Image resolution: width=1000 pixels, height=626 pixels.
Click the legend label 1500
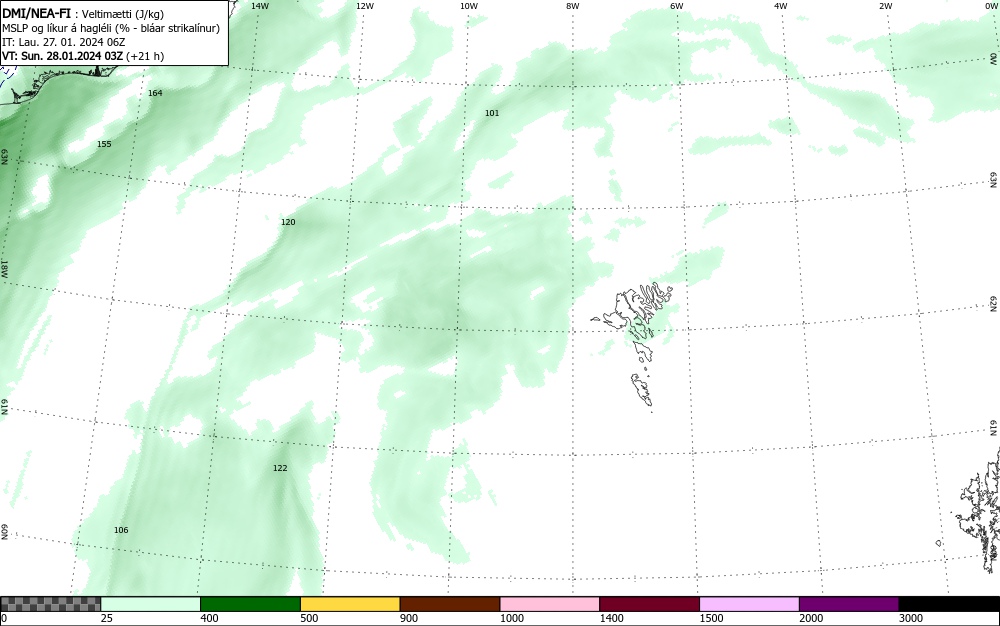click(x=712, y=618)
